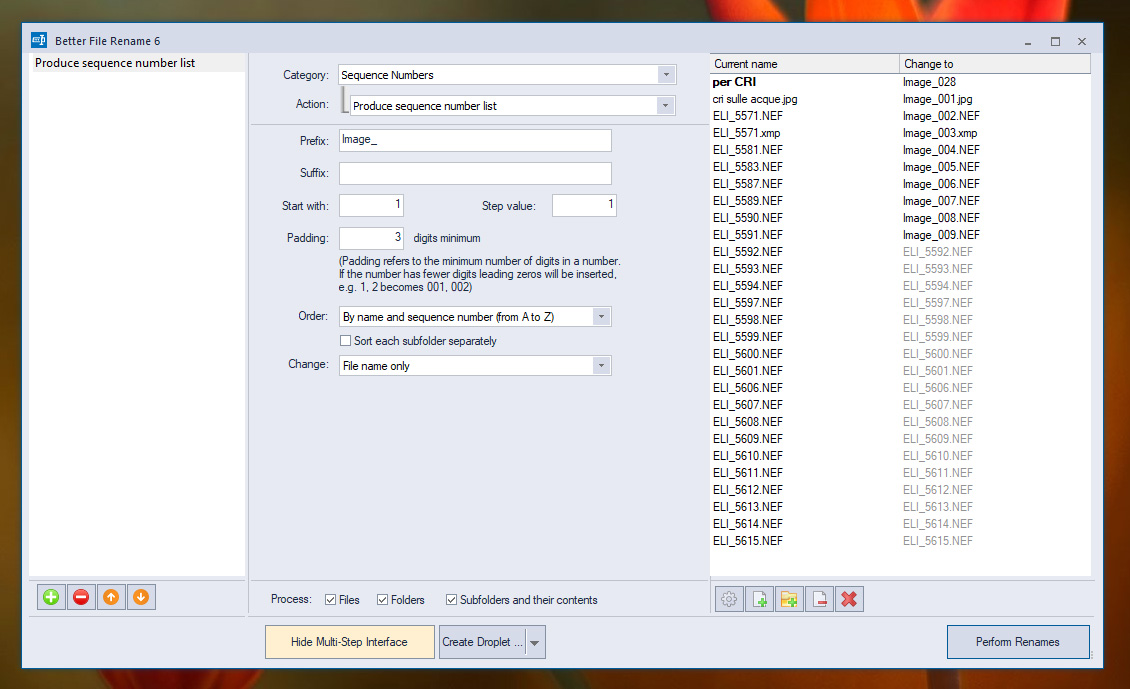Toggle the Files process checkbox
Image resolution: width=1130 pixels, height=689 pixels.
(x=331, y=600)
